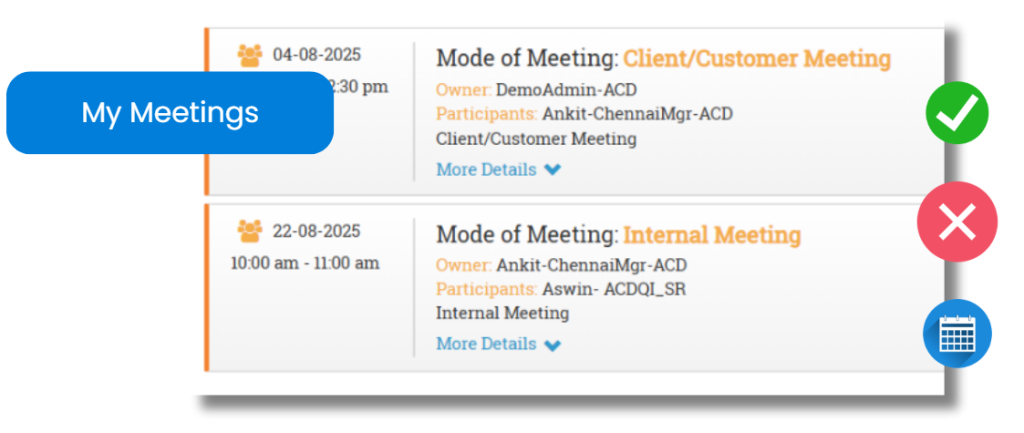The height and width of the screenshot is (433, 1024).
Task: Click the red X decline icon
Action: 957,221
